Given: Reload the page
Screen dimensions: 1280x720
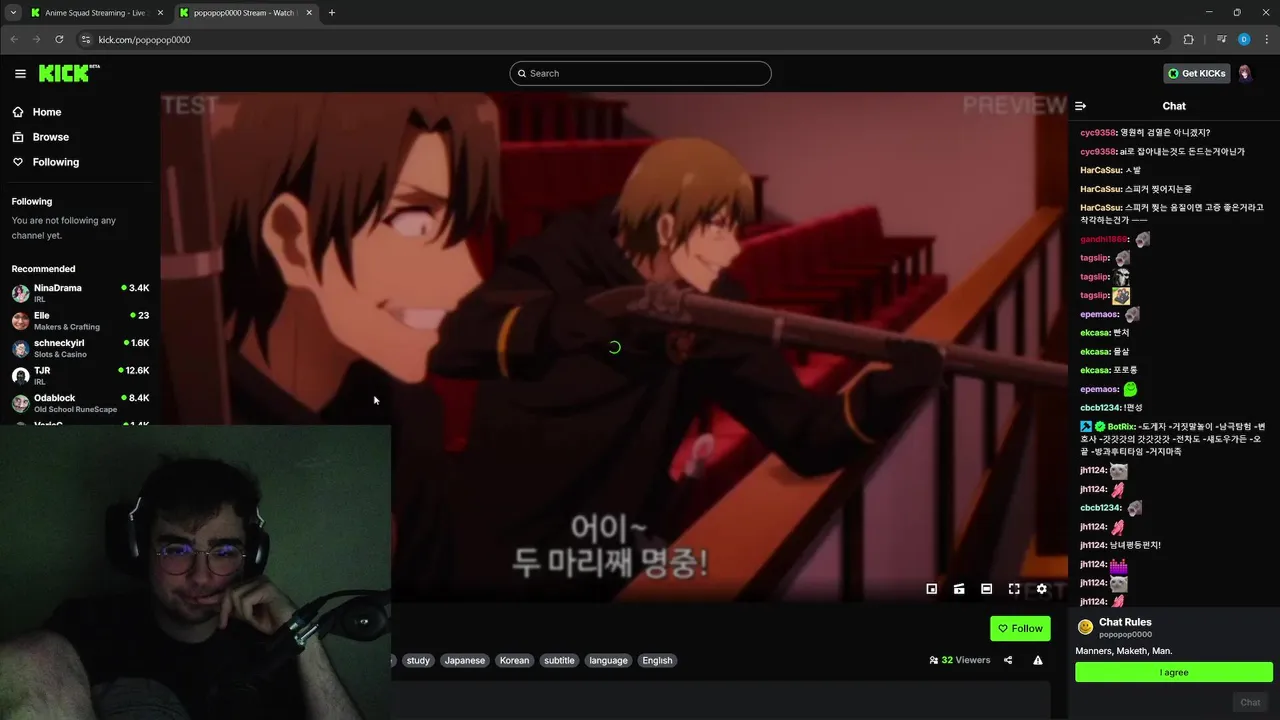Looking at the screenshot, I should (59, 39).
